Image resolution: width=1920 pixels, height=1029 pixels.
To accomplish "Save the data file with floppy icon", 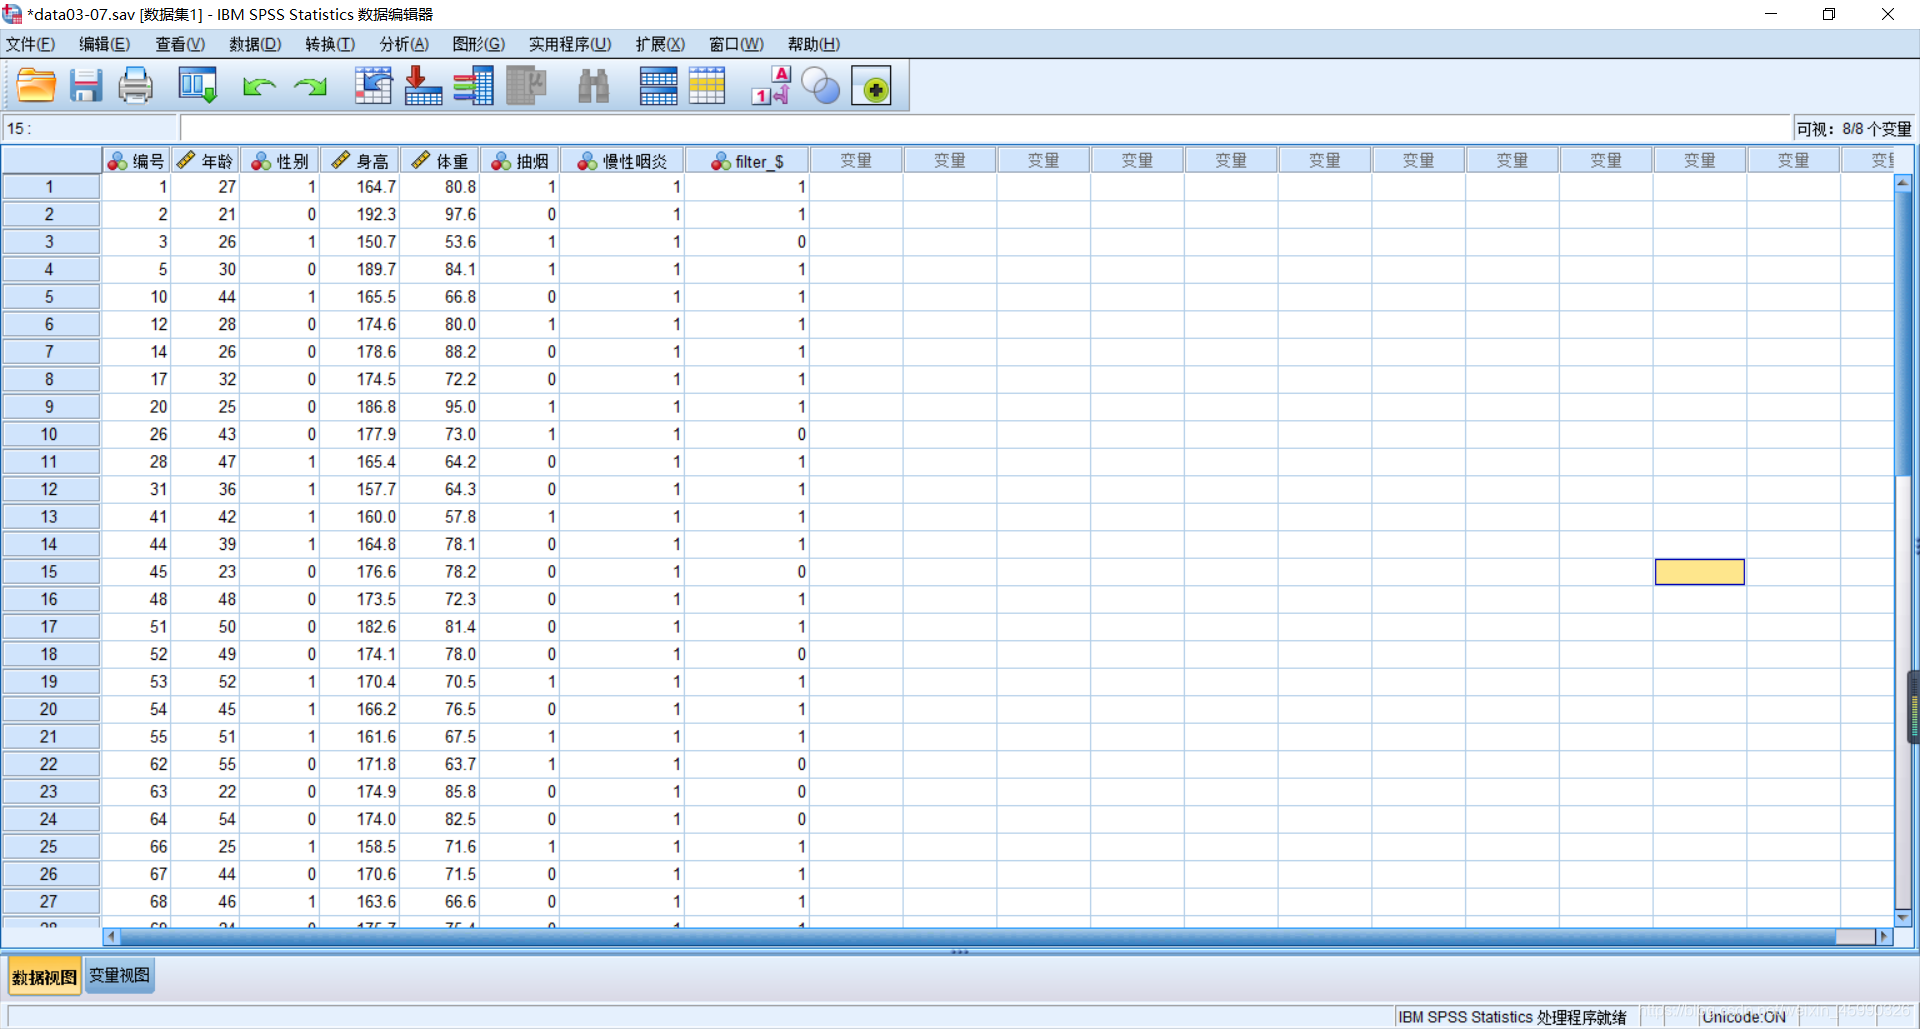I will click(x=86, y=86).
